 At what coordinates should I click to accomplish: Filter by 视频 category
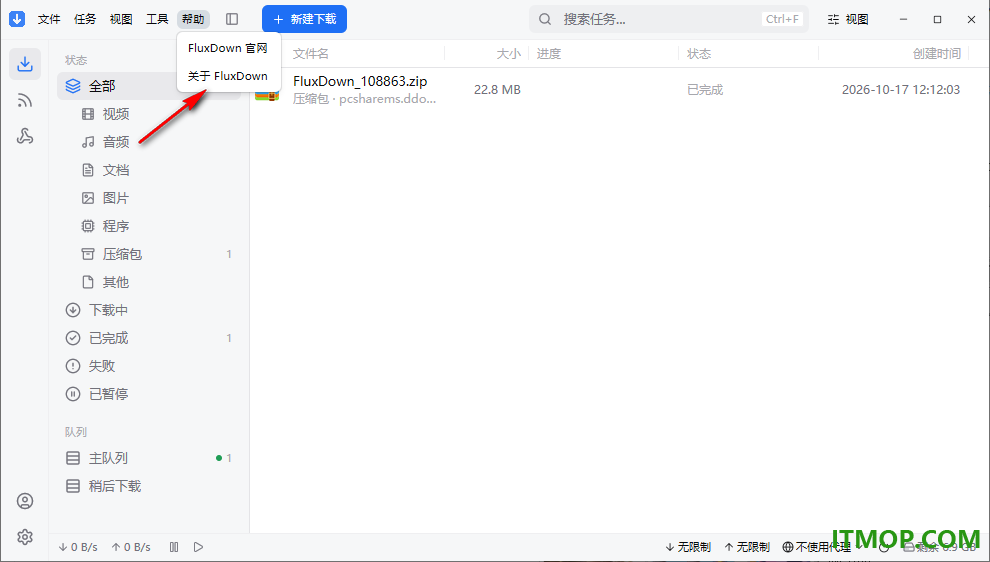[x=149, y=114]
